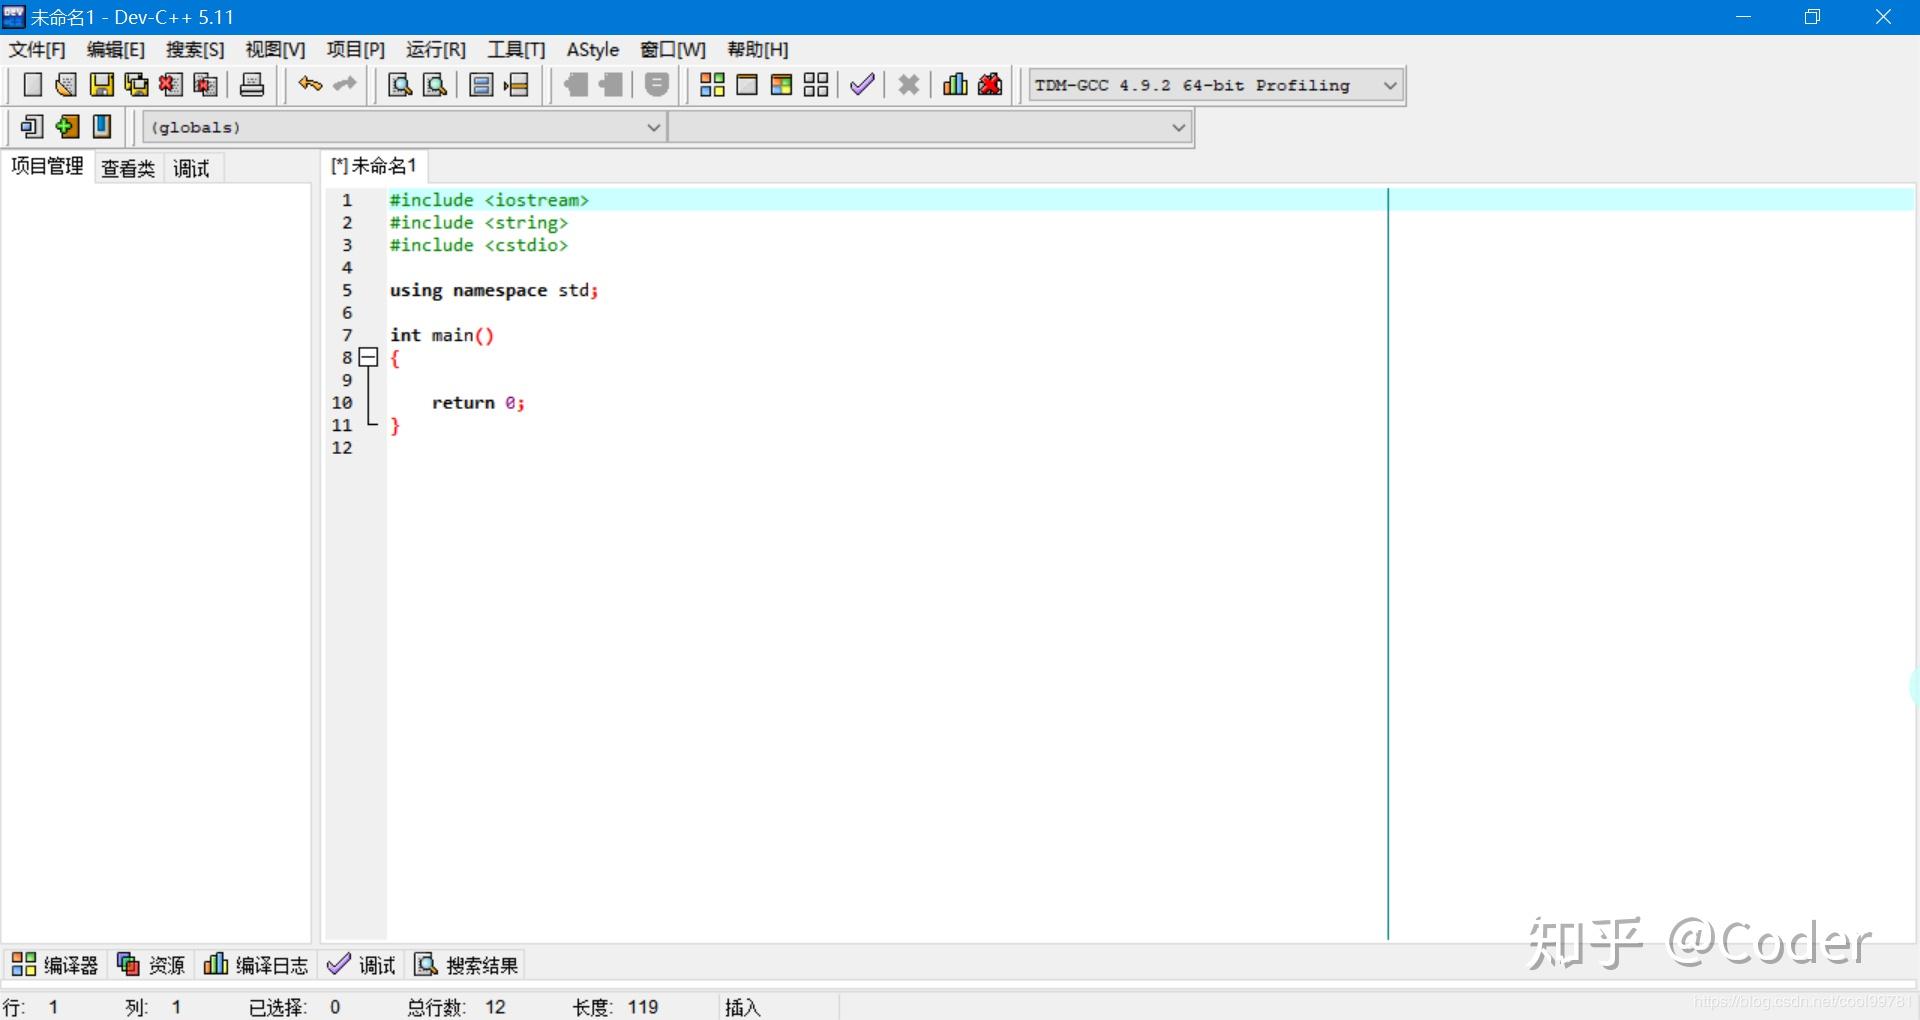Create a new source file
This screenshot has height=1020, width=1920.
click(x=32, y=85)
